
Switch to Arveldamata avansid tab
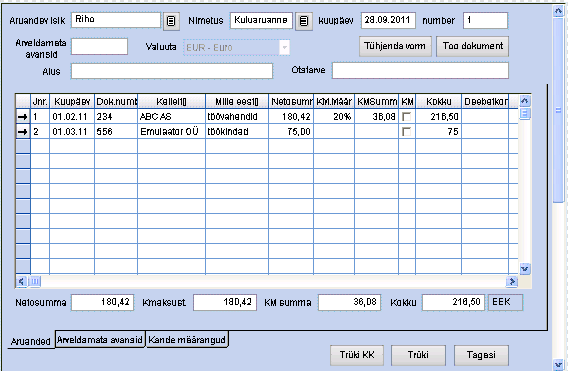pos(100,339)
